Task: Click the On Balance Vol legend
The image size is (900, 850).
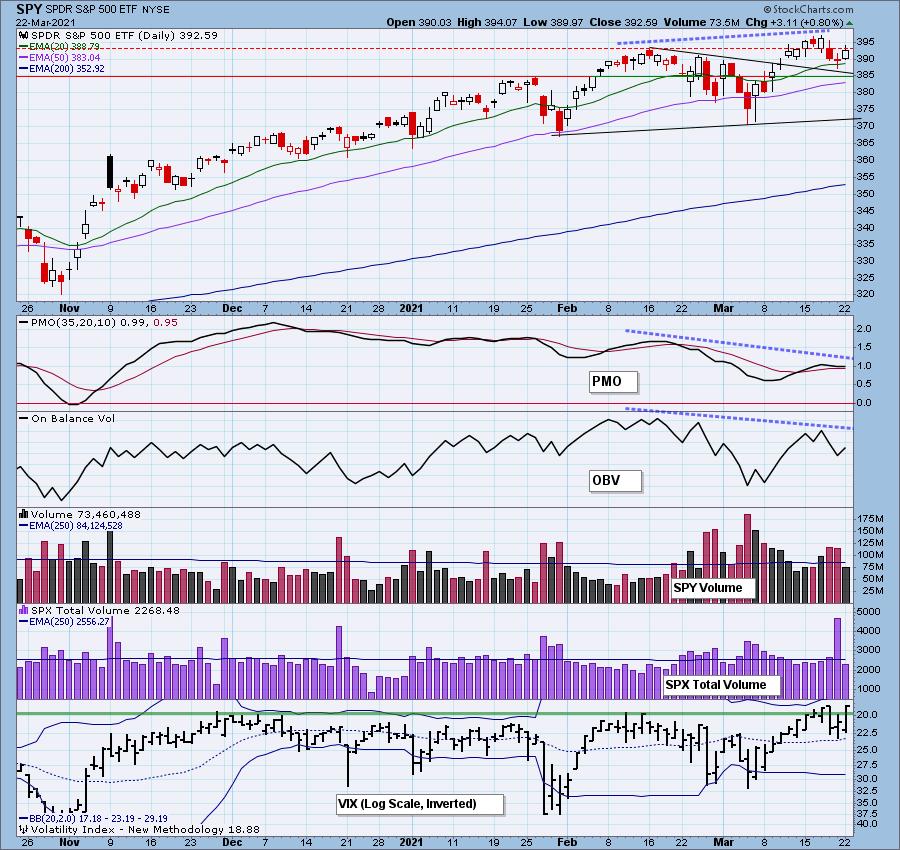Action: pyautogui.click(x=67, y=418)
